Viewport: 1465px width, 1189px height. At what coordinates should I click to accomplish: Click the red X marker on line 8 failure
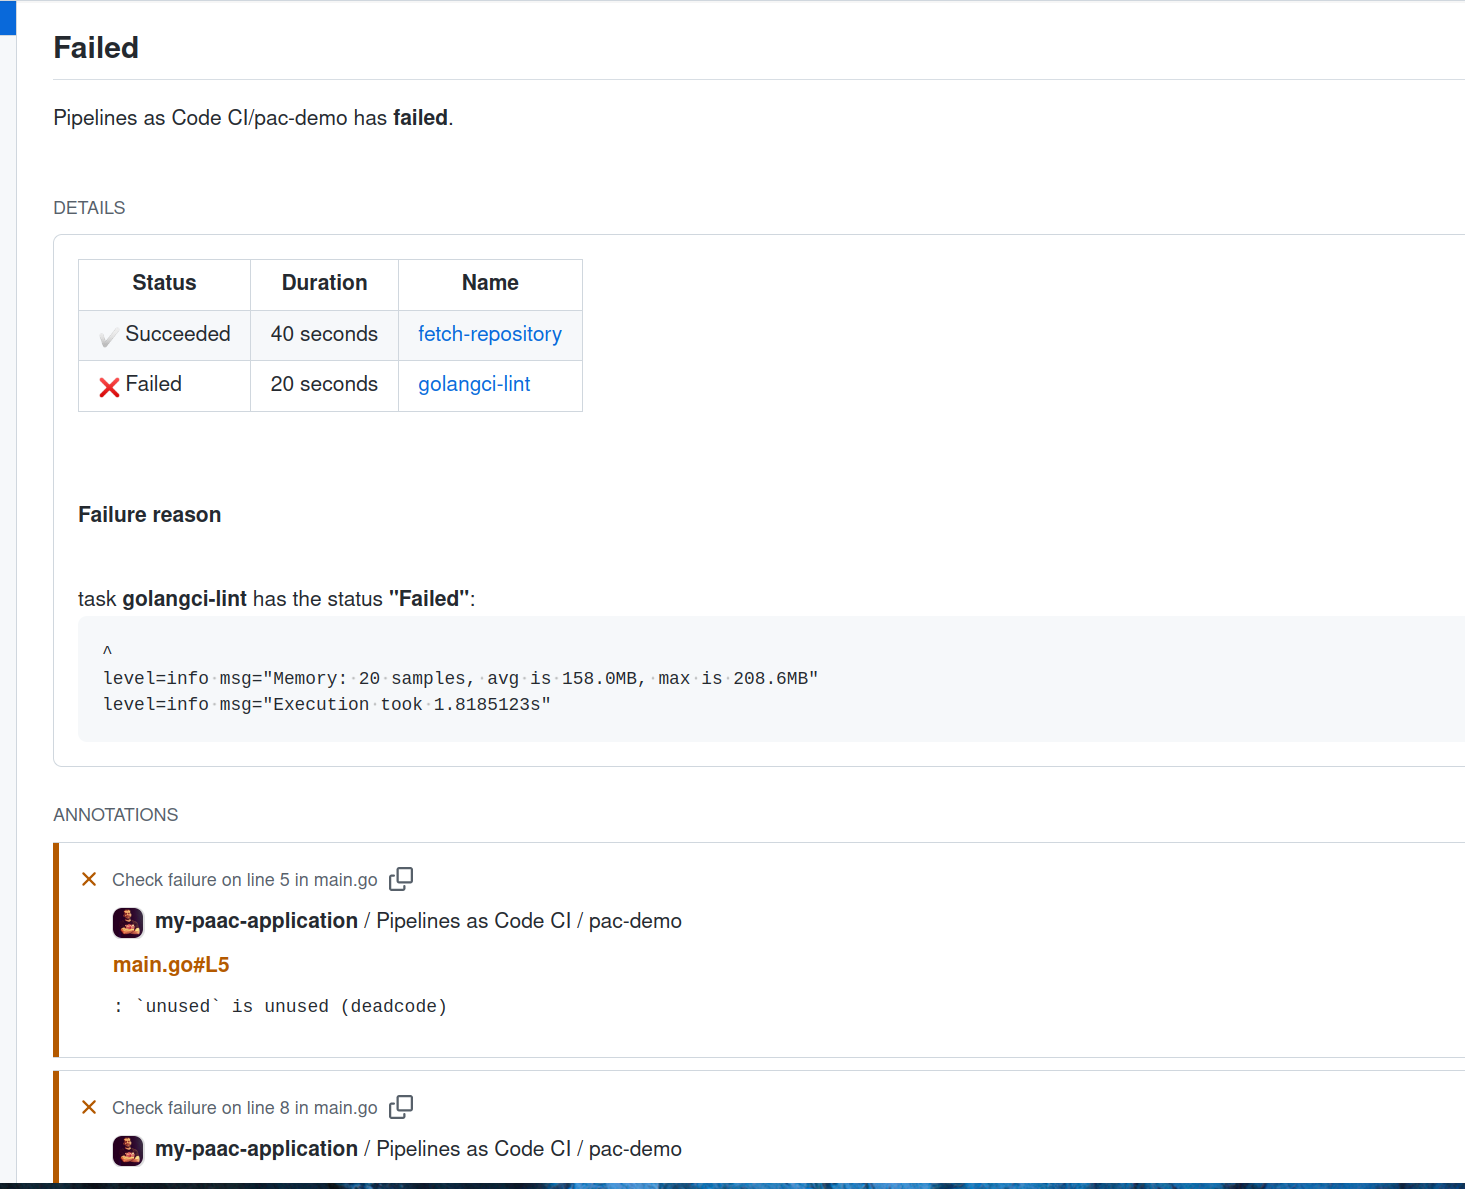coord(89,1107)
